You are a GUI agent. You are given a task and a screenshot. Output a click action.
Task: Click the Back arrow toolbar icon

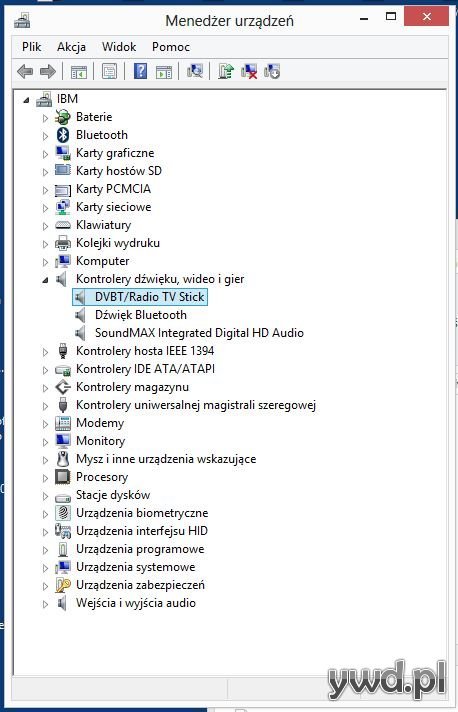coord(25,71)
